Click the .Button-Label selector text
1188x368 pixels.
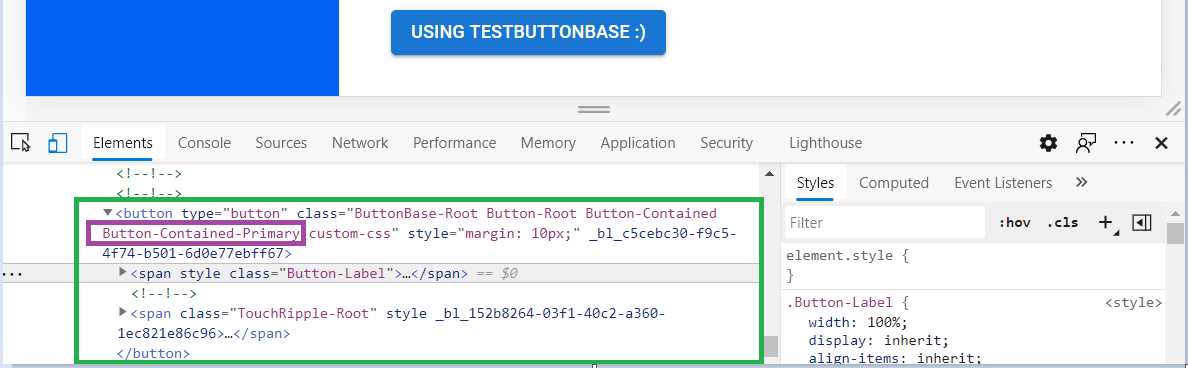(840, 303)
